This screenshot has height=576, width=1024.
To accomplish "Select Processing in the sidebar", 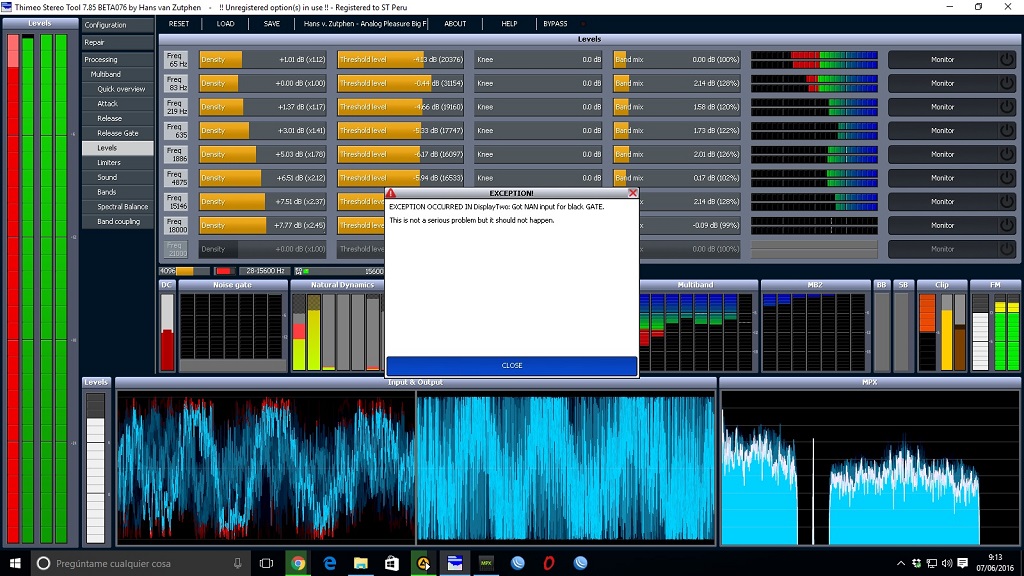I will point(118,59).
